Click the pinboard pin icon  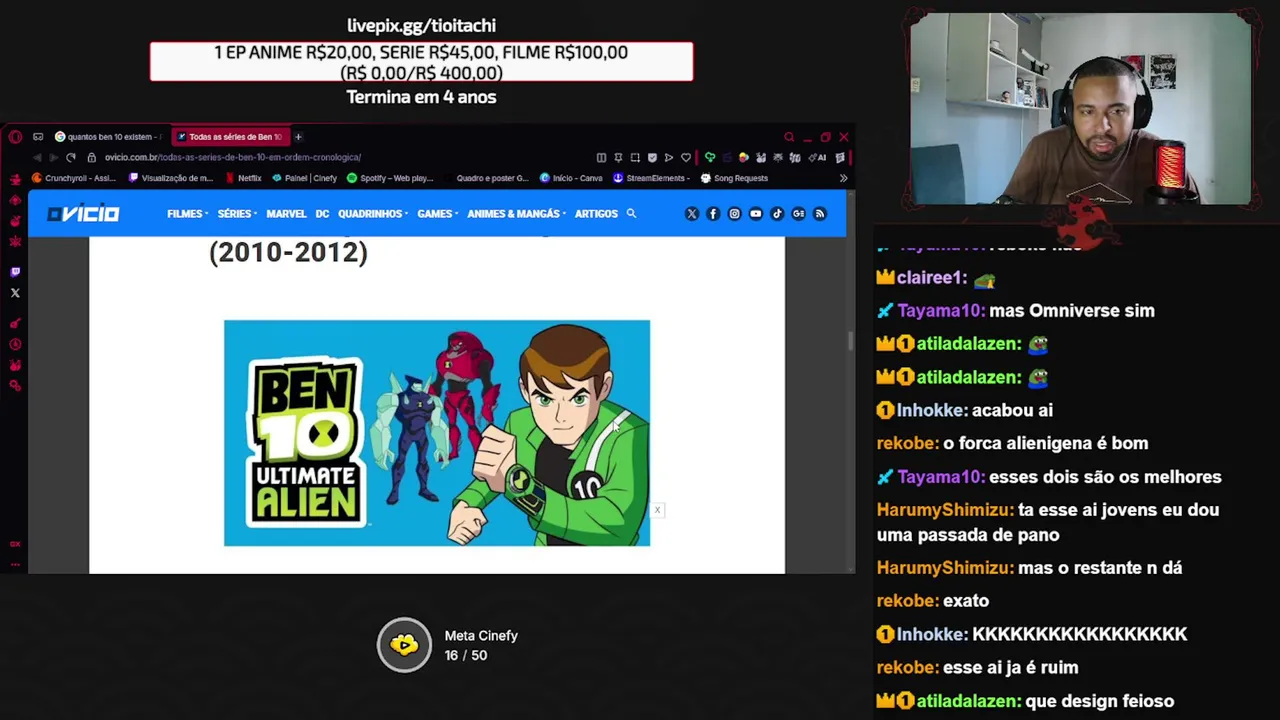click(x=618, y=157)
